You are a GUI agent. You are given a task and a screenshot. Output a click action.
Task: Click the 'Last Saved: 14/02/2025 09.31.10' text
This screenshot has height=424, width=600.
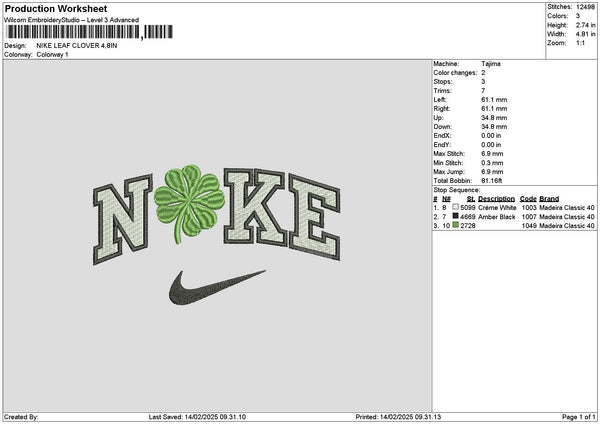197,417
